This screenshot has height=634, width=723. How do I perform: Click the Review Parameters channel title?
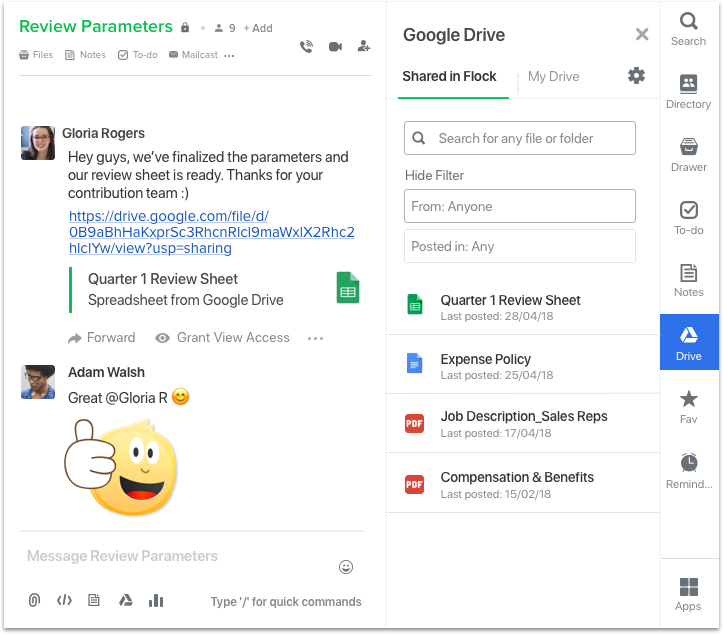point(96,26)
